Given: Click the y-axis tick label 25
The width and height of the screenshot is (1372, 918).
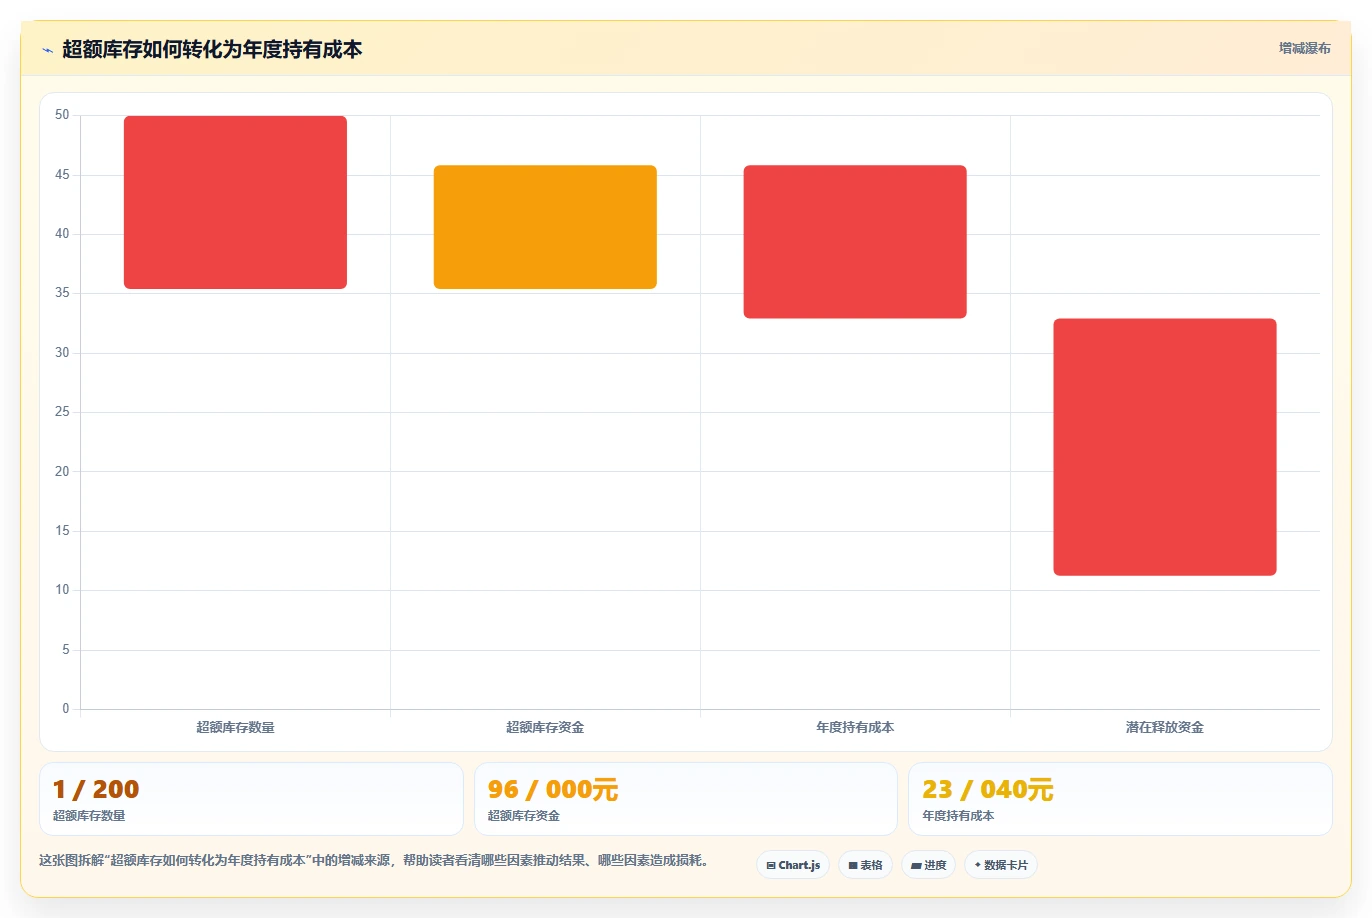Looking at the screenshot, I should 62,412.
